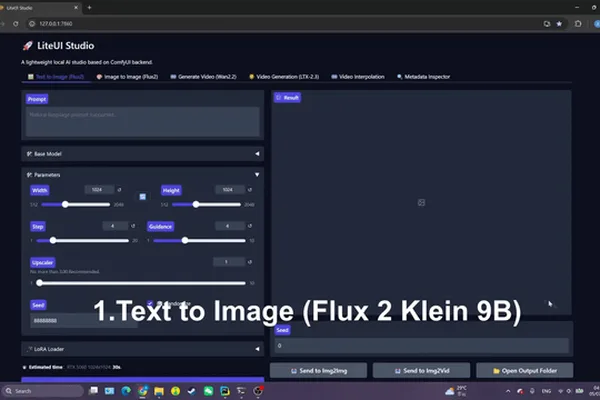Expand the Base Model section
Image resolution: width=600 pixels, height=400 pixels.
tap(142, 154)
